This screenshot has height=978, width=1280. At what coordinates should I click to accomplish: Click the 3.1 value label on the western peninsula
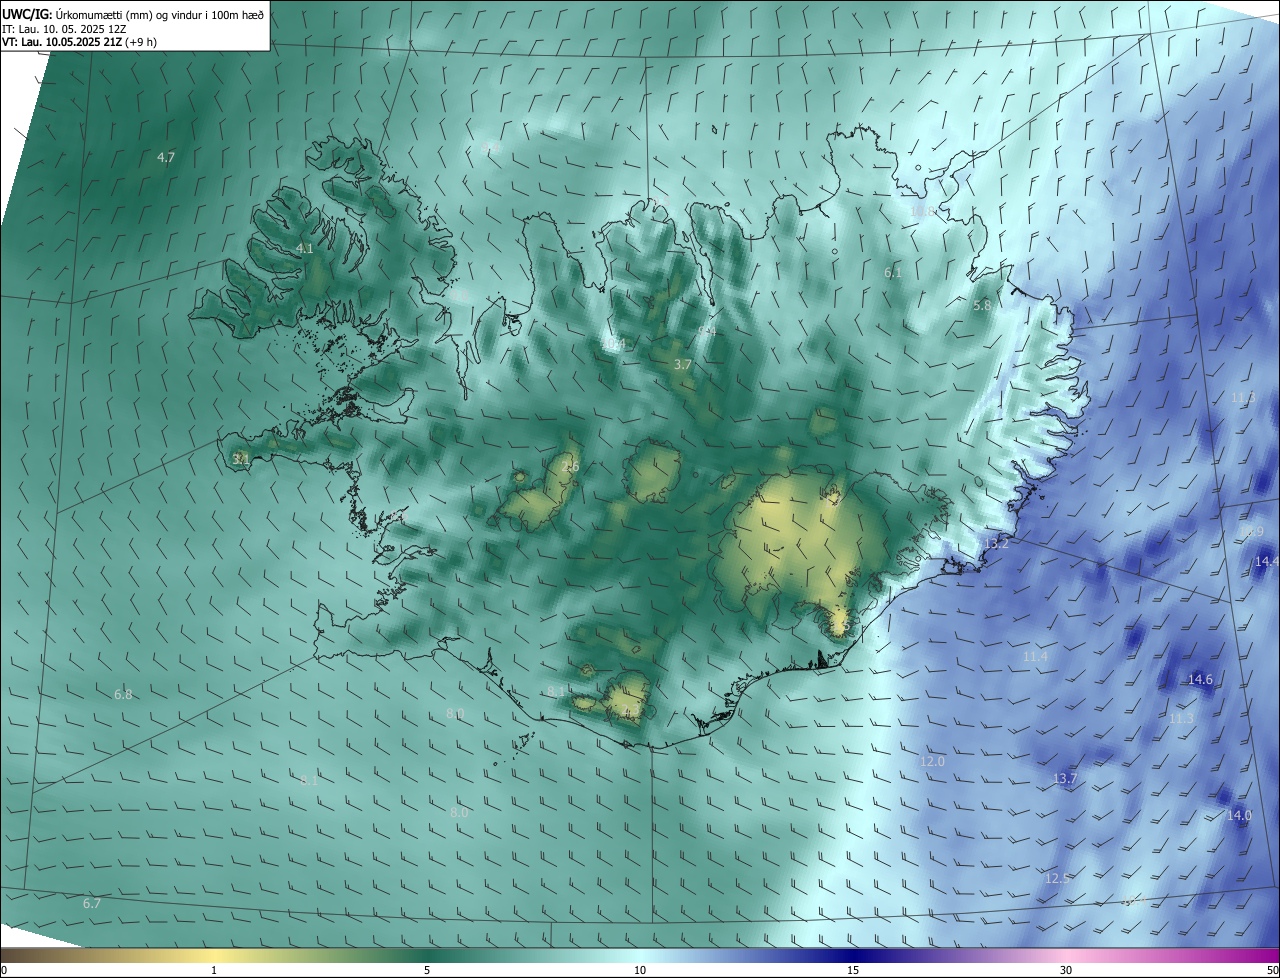tap(240, 458)
